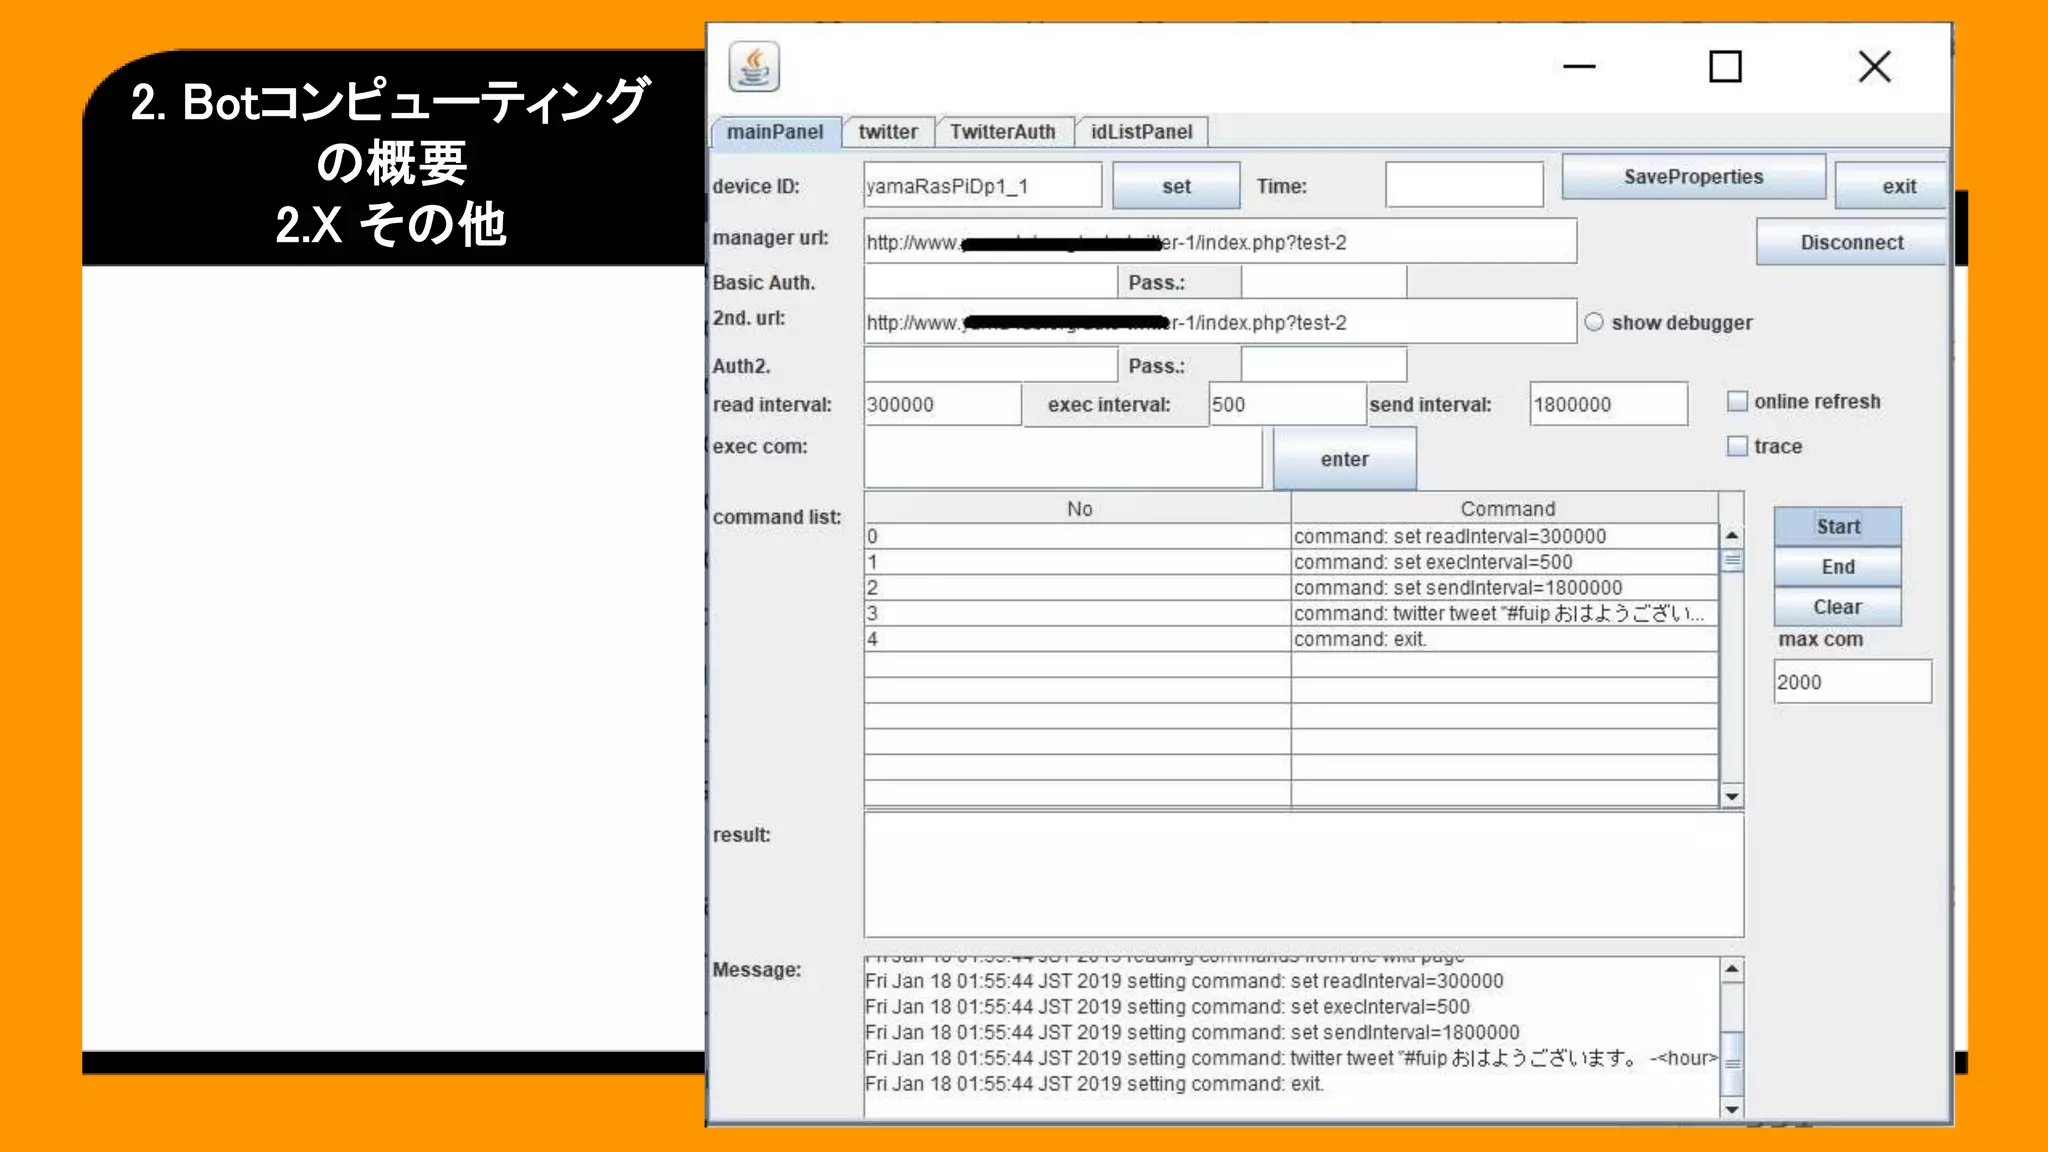Select row 'command: exit.' in command list
Screen dimensions: 2048x1152
point(1291,640)
